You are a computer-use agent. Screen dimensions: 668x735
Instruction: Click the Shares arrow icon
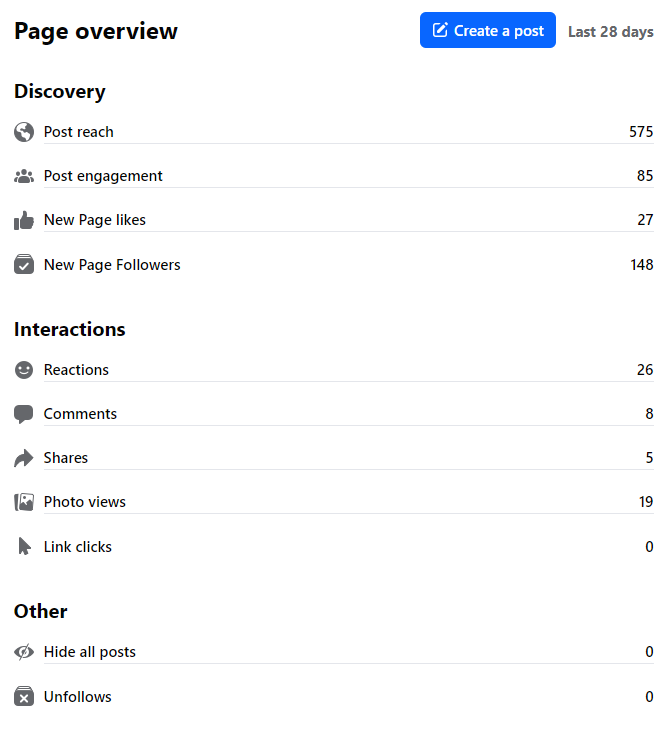coord(24,458)
